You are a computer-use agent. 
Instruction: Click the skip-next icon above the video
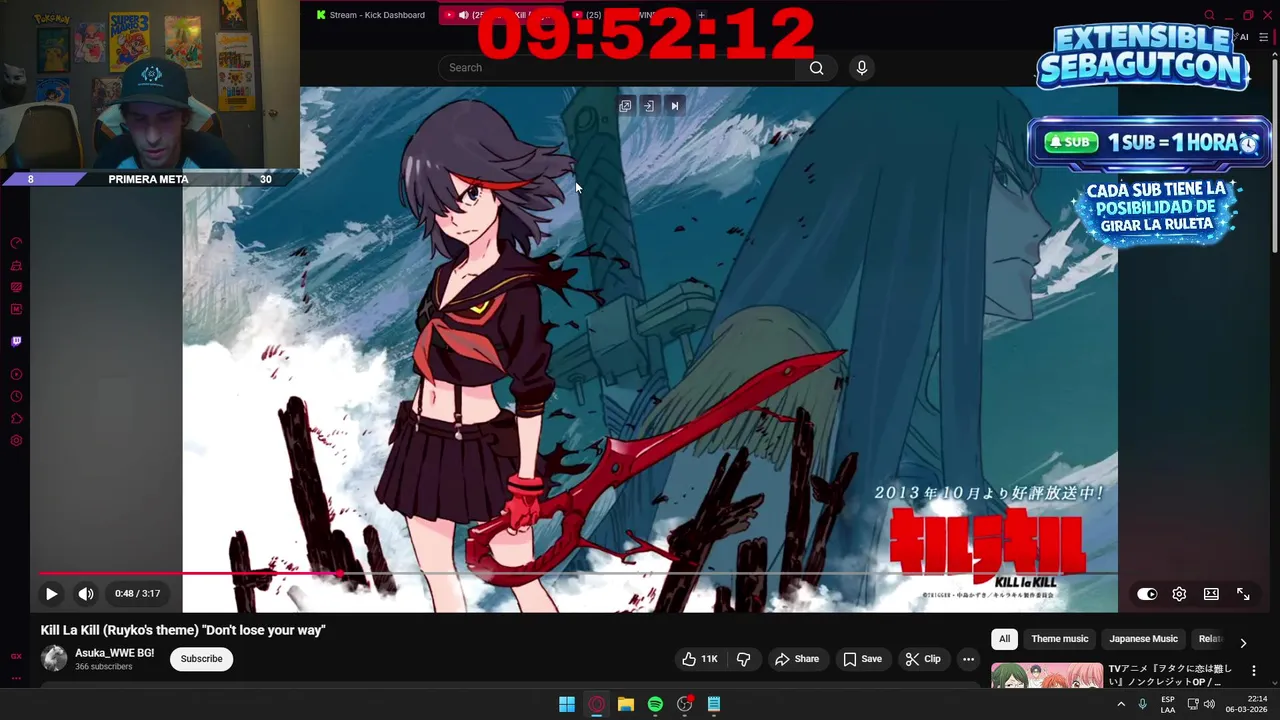tap(674, 106)
